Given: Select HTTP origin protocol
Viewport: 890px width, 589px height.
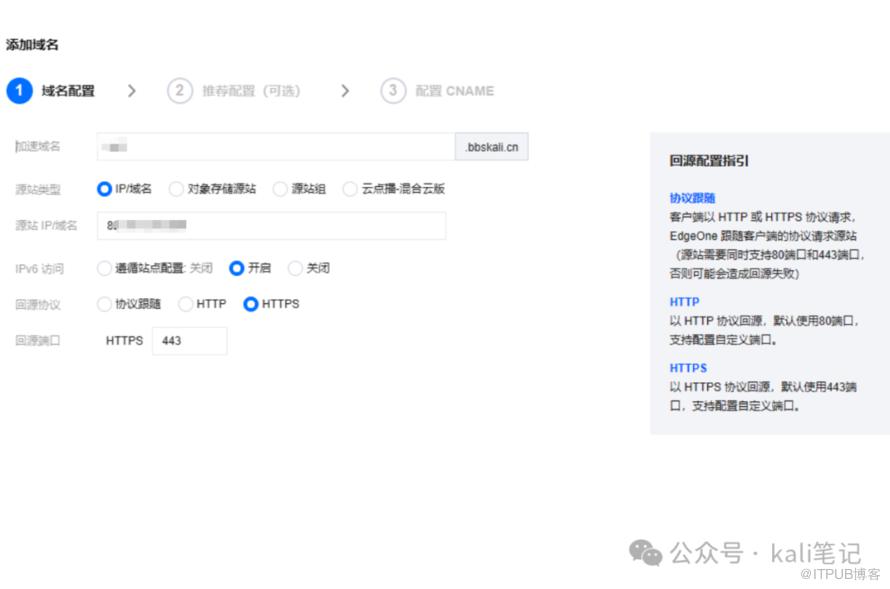Looking at the screenshot, I should [x=185, y=304].
